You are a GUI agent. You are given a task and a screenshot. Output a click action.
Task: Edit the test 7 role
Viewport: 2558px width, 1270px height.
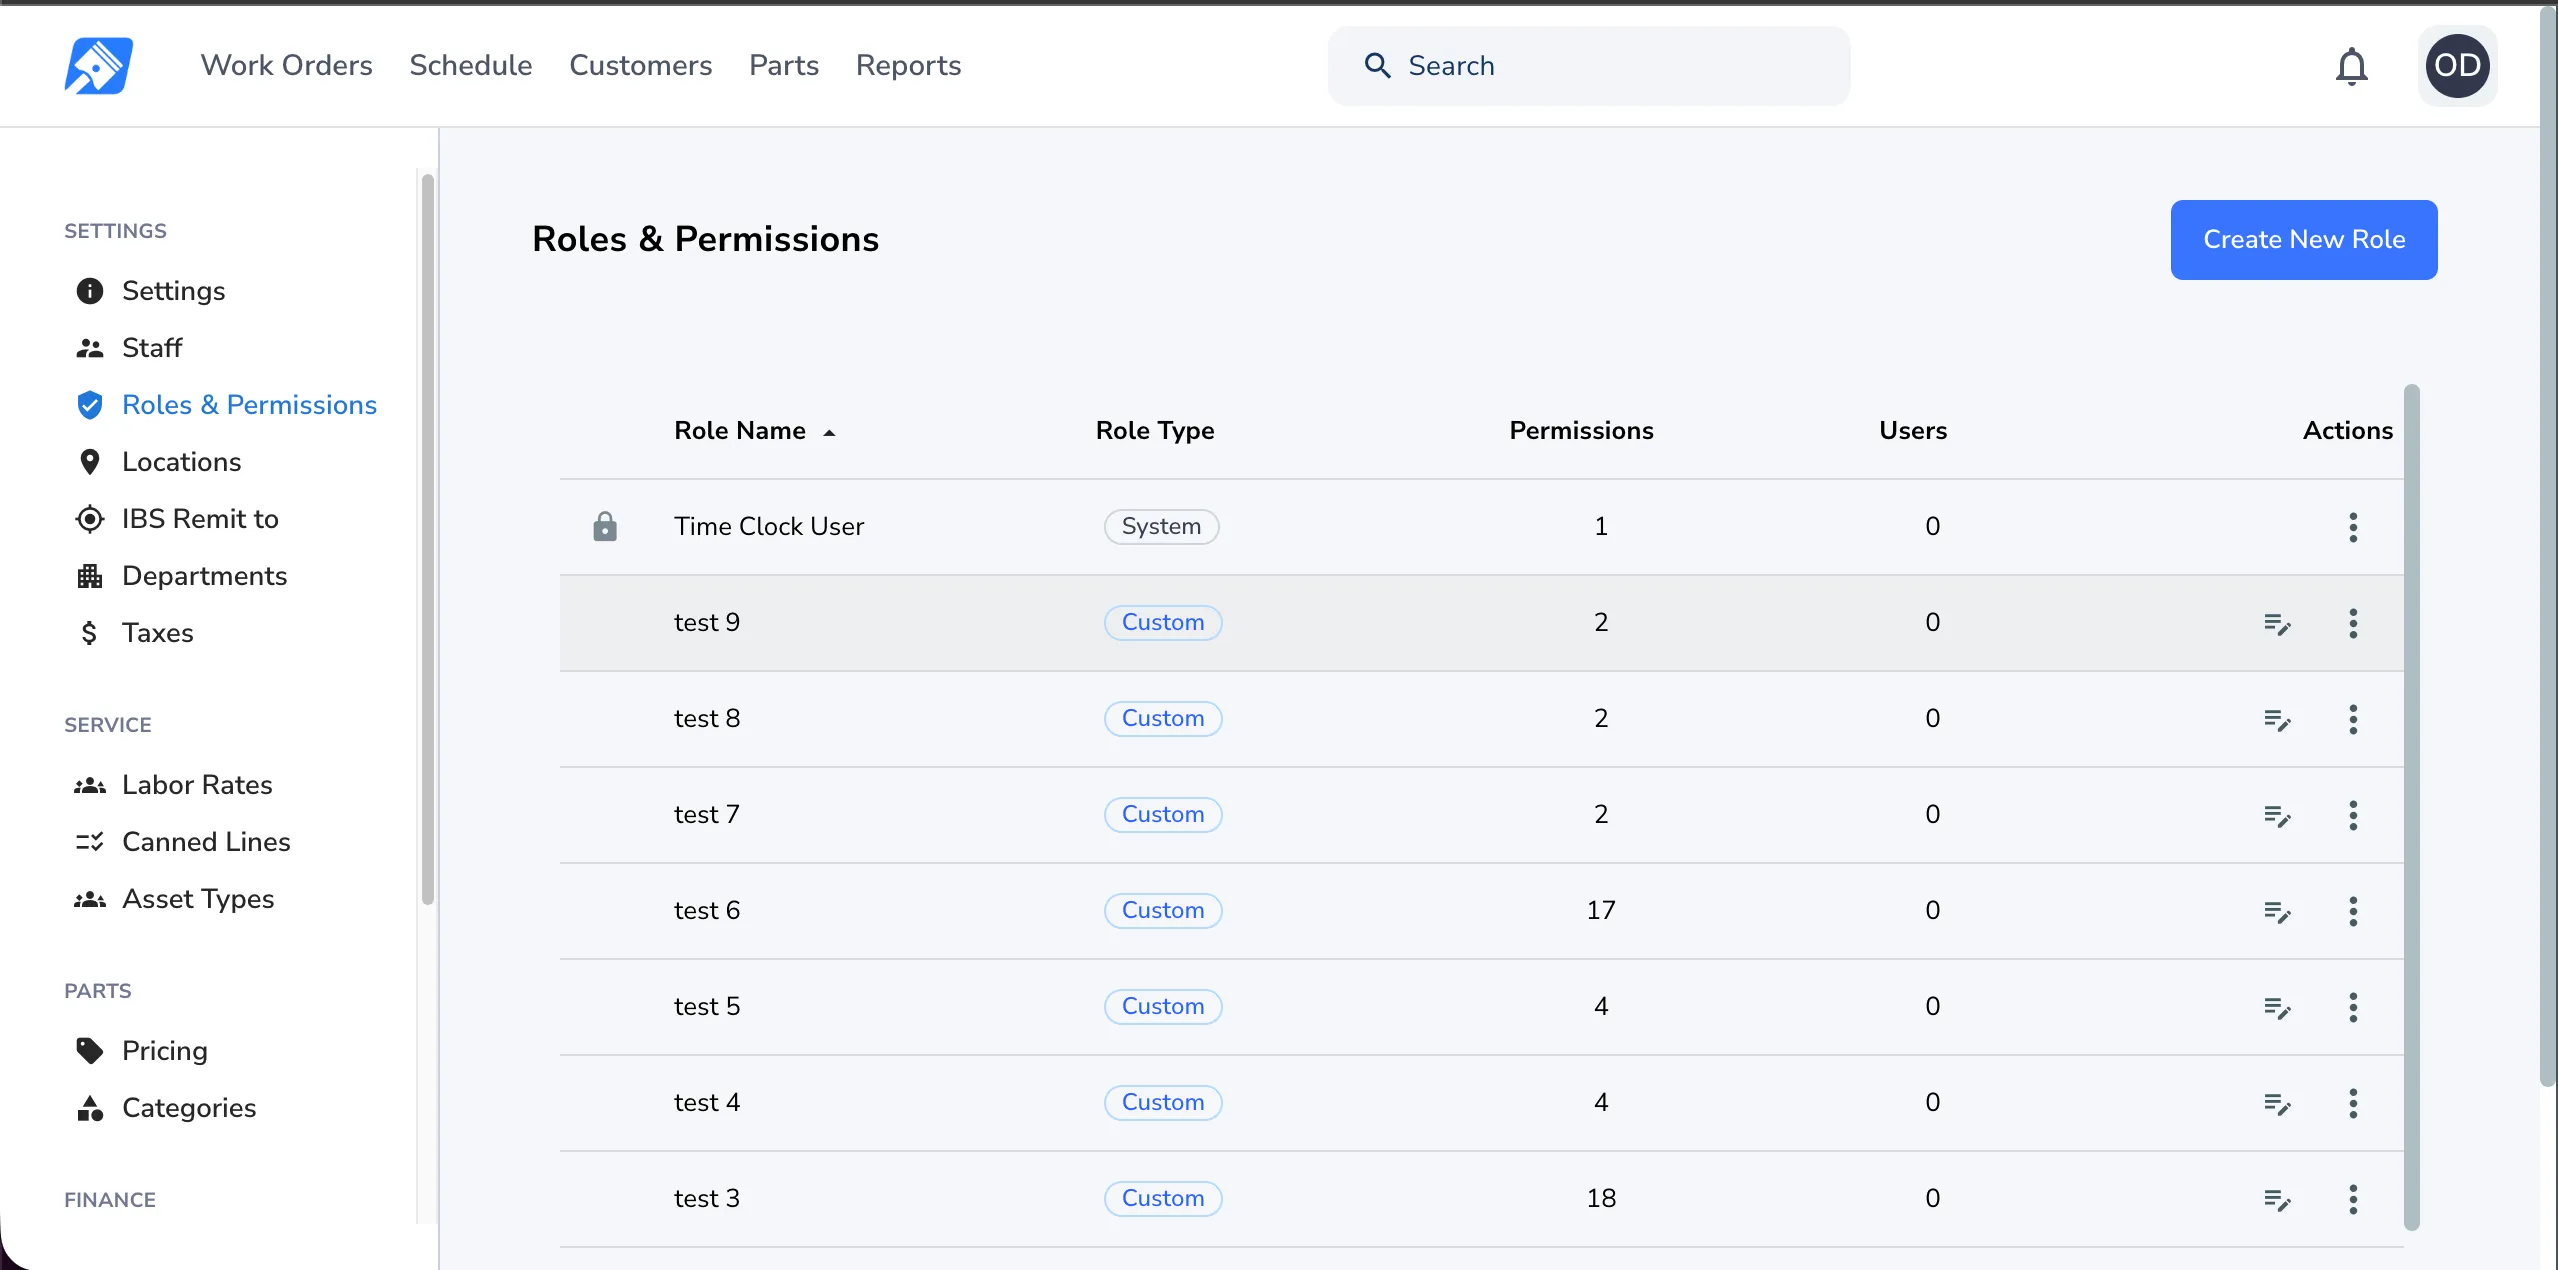(2277, 816)
